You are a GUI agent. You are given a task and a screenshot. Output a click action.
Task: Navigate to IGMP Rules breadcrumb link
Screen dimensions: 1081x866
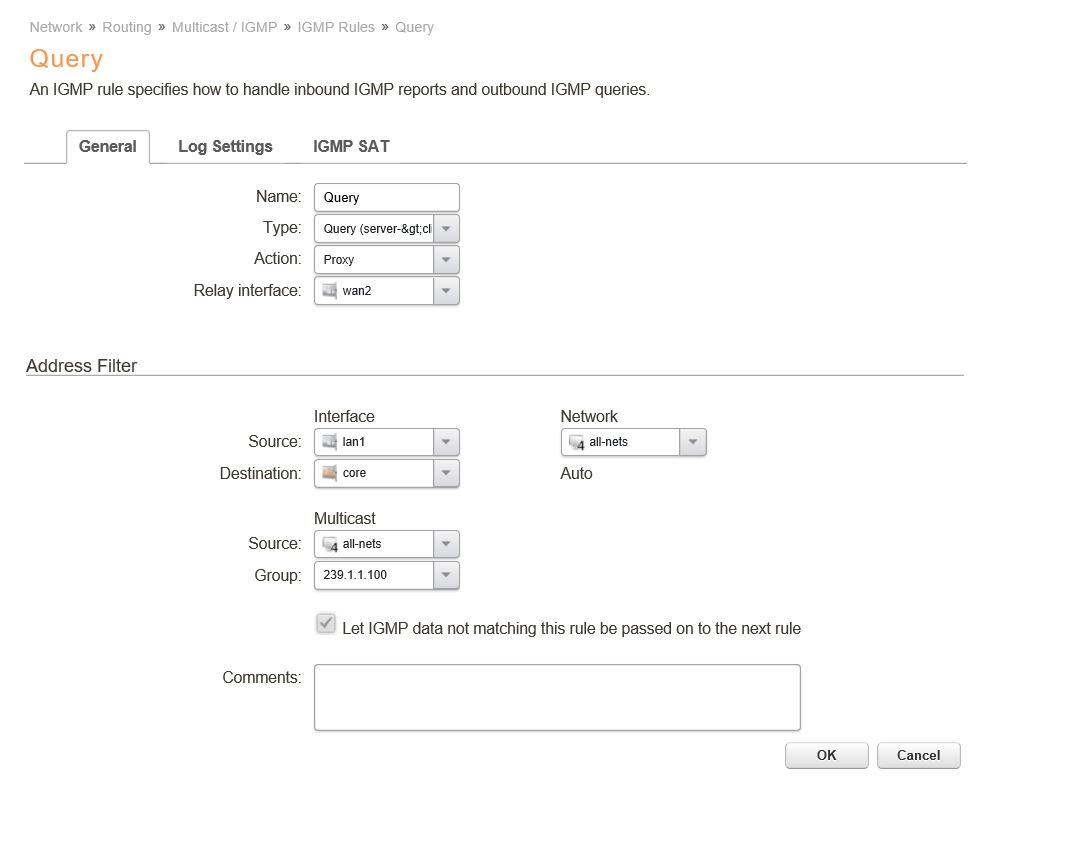point(336,27)
